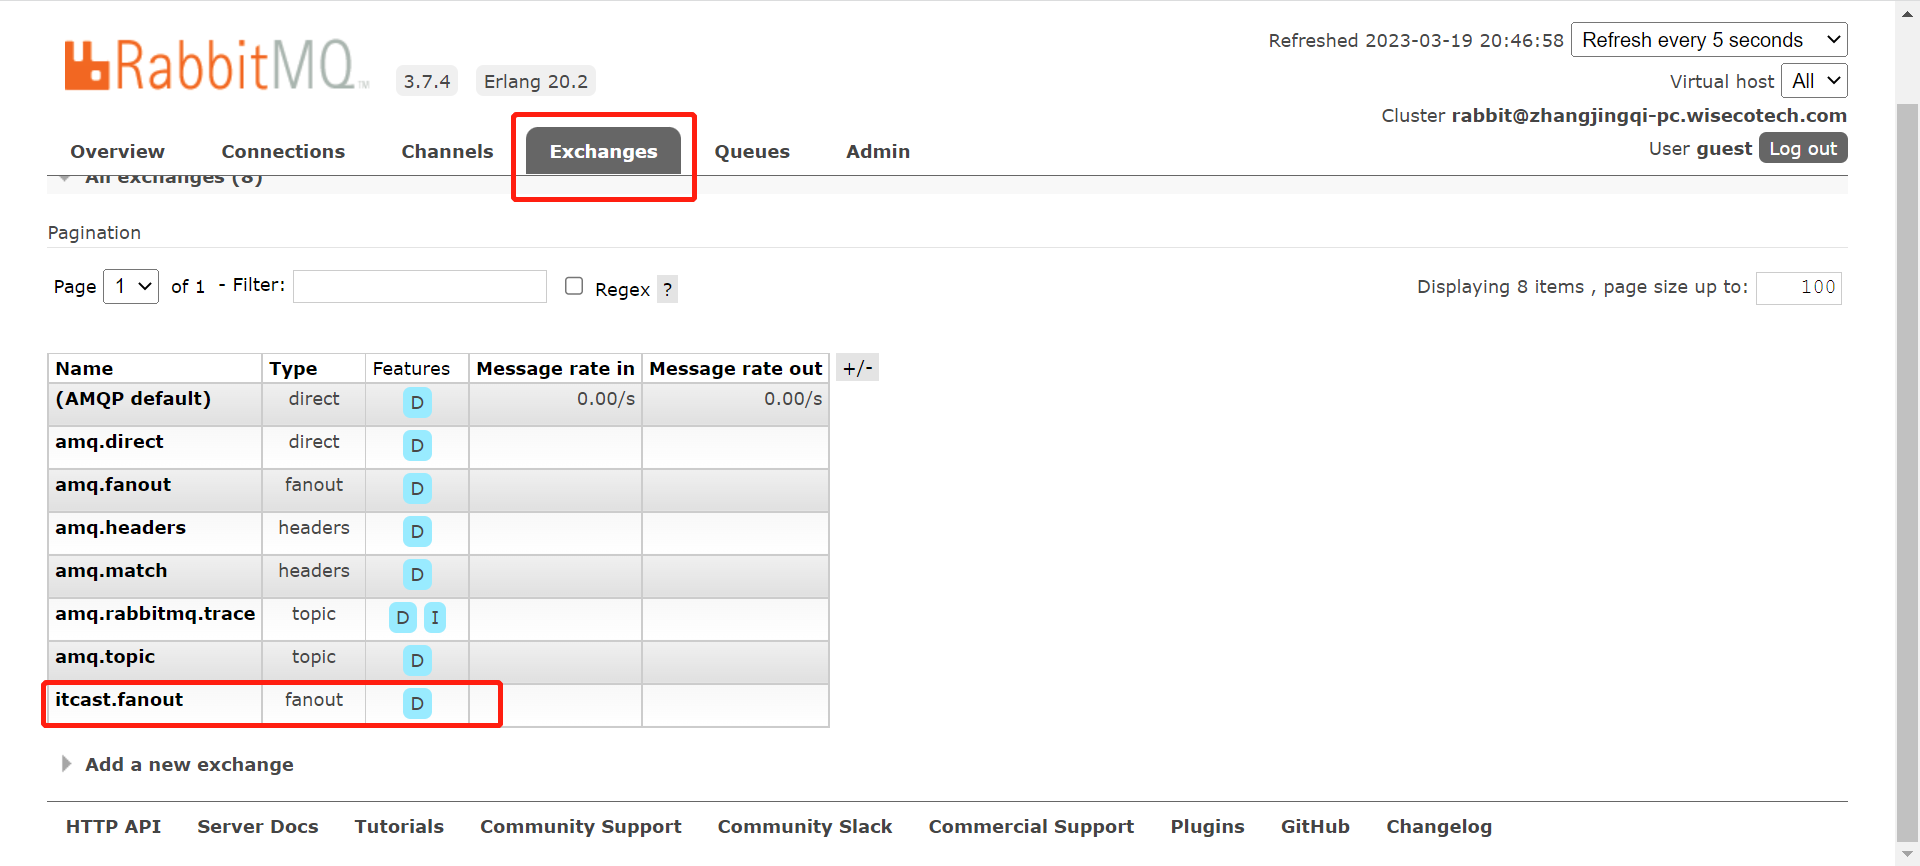Click the D badge in the amq.fanout row
1920x866 pixels.
pyautogui.click(x=417, y=488)
